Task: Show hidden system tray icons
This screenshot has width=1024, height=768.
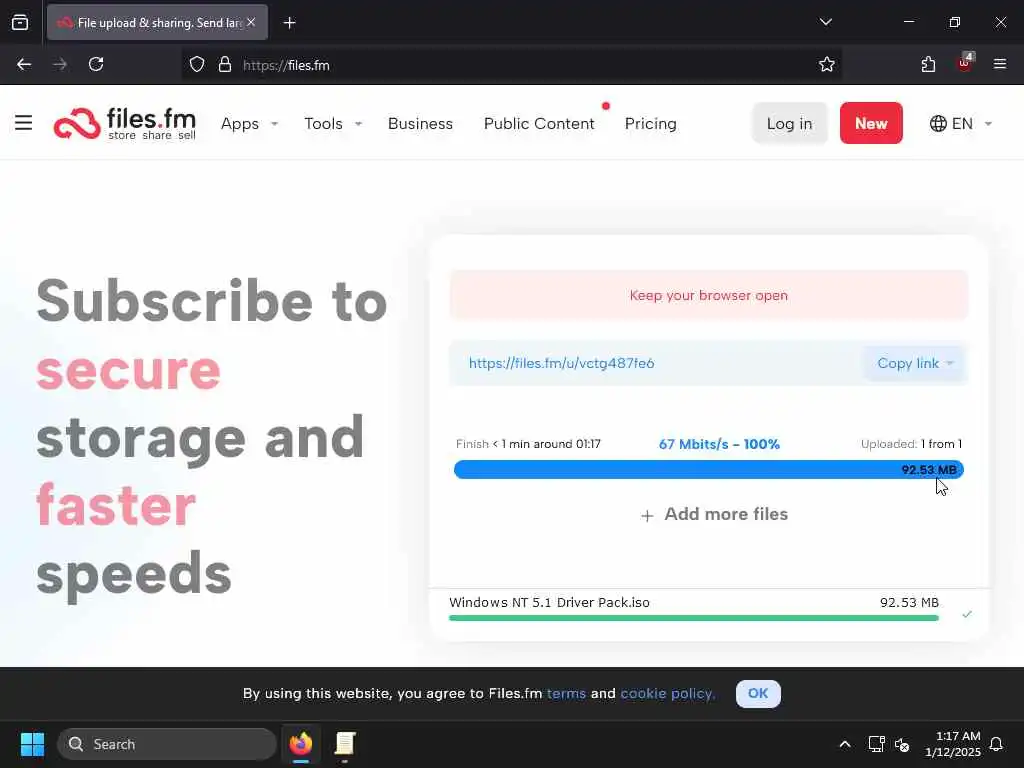Action: pyautogui.click(x=844, y=744)
